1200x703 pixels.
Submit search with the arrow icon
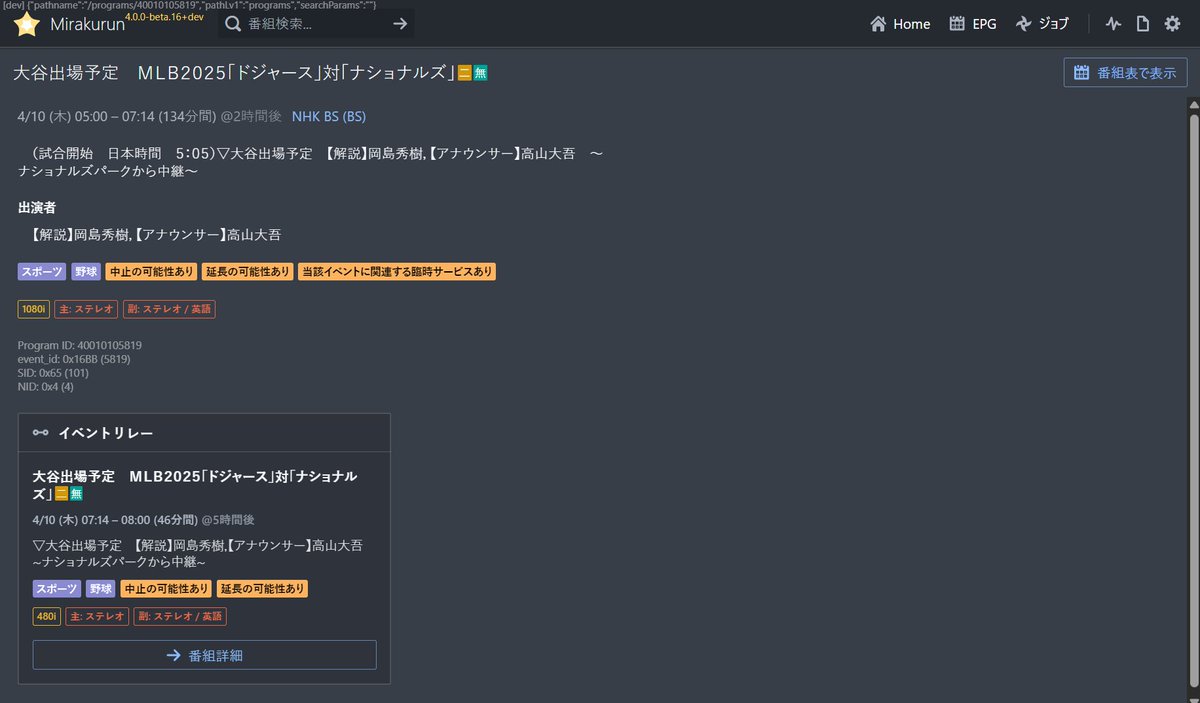click(x=400, y=24)
